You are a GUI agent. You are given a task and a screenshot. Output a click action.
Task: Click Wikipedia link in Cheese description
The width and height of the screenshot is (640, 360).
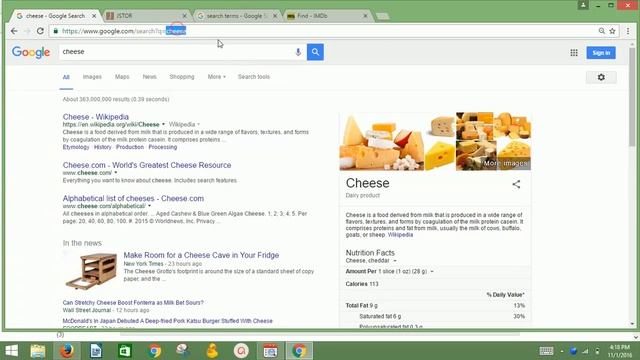pos(400,235)
